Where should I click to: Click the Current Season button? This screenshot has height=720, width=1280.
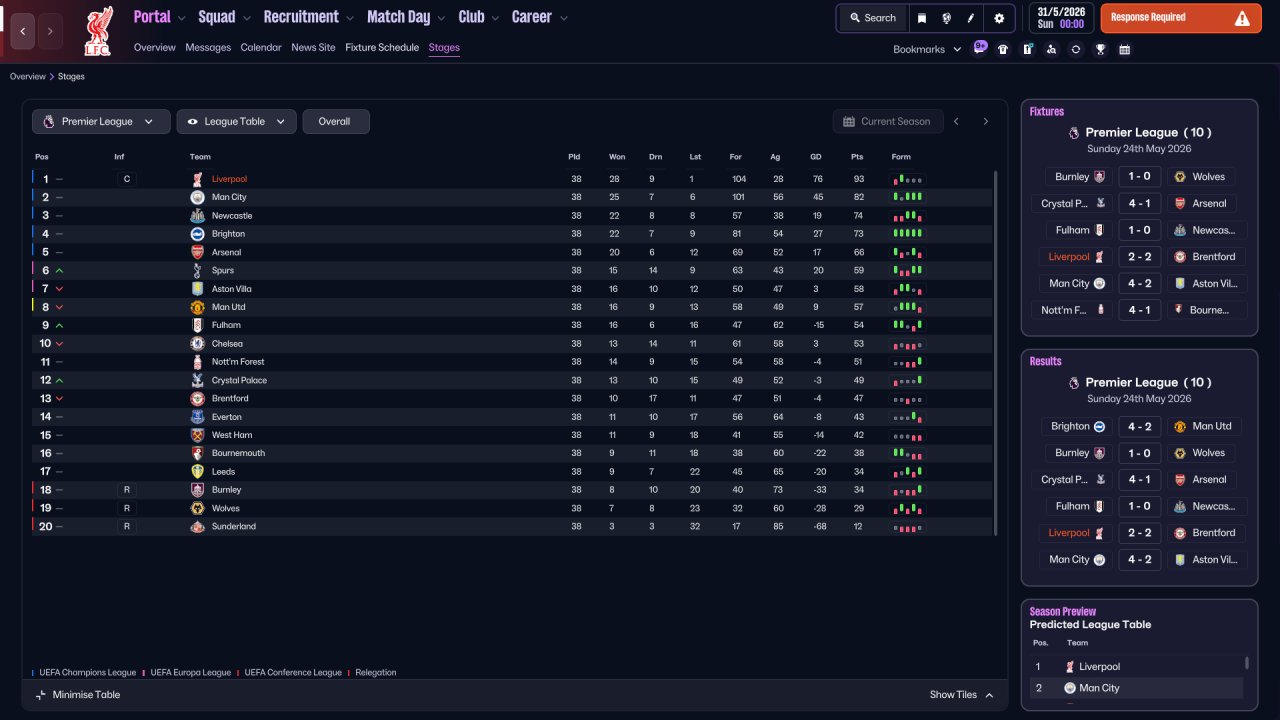pyautogui.click(x=888, y=121)
